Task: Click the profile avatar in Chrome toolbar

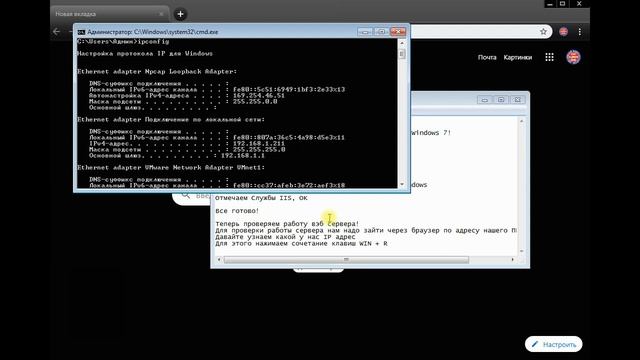Action: pyautogui.click(x=564, y=31)
